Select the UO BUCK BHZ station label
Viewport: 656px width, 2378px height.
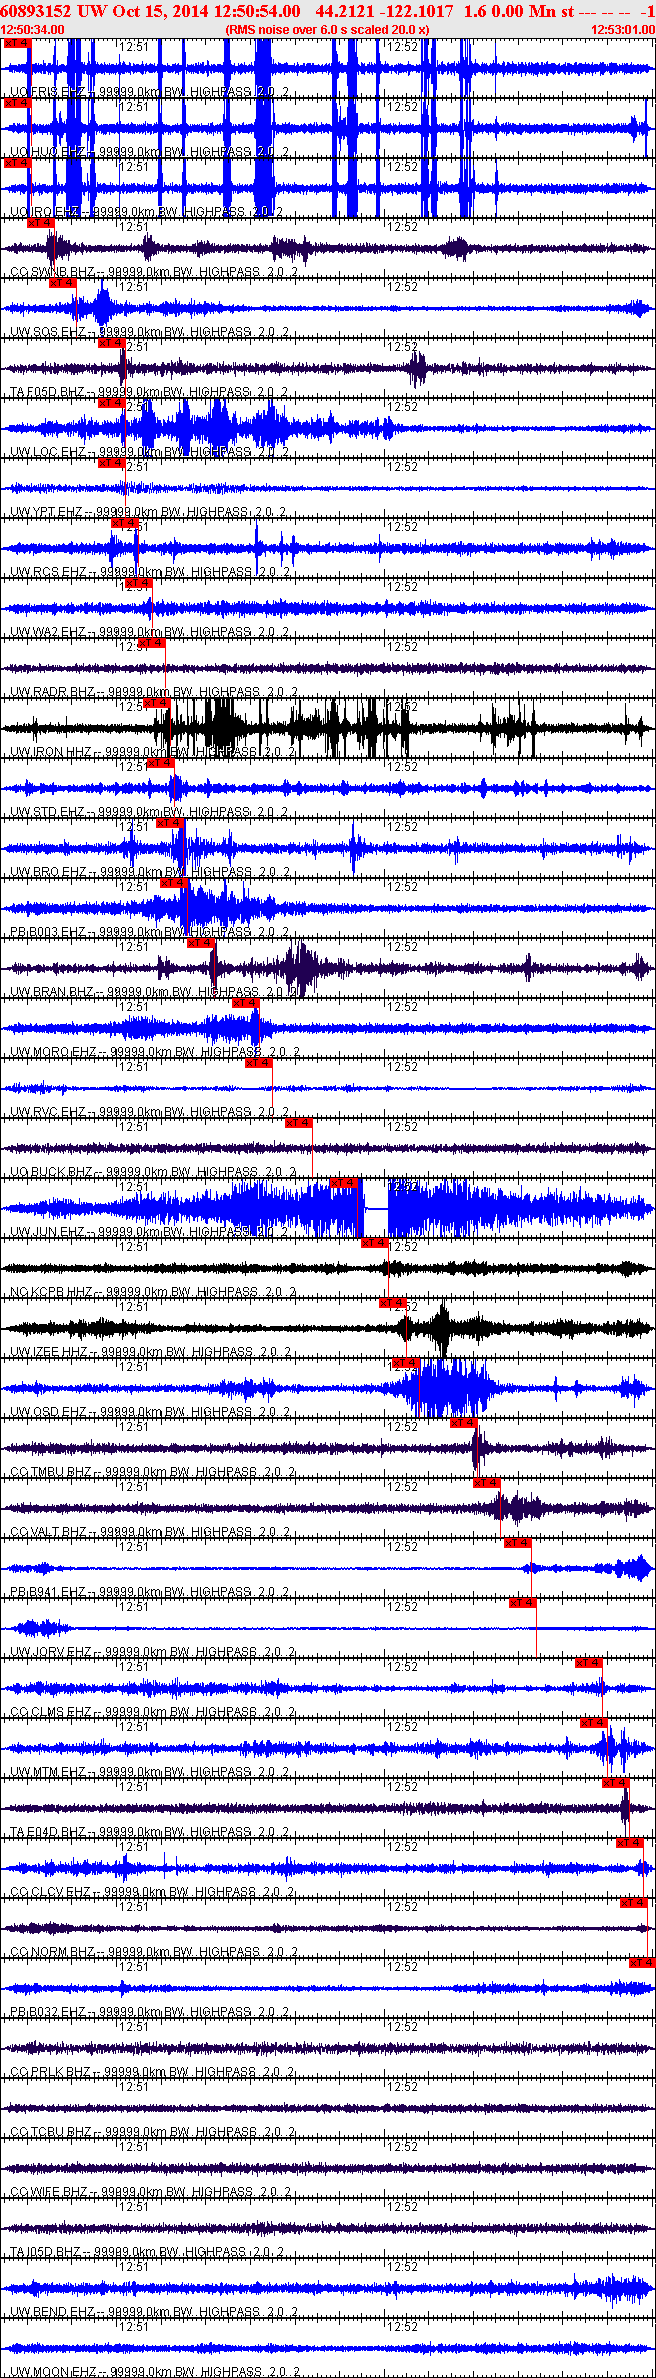click(153, 1172)
